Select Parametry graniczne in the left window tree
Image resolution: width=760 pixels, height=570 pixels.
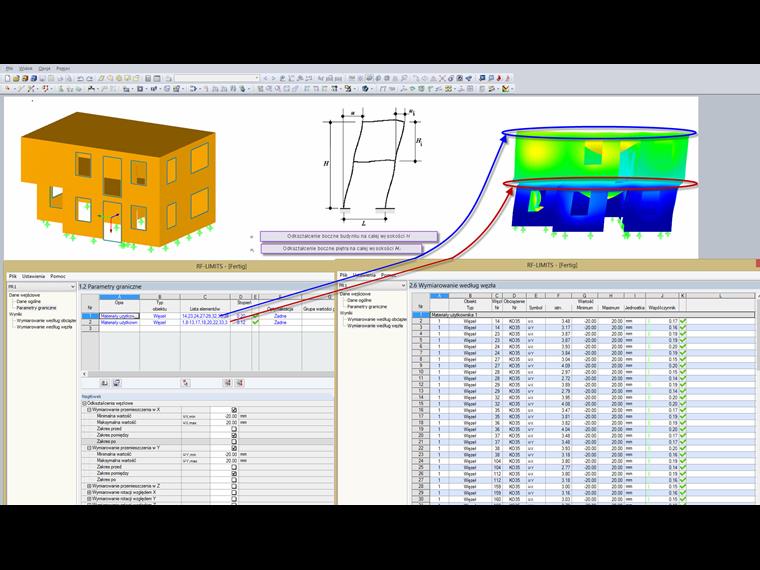coord(36,307)
